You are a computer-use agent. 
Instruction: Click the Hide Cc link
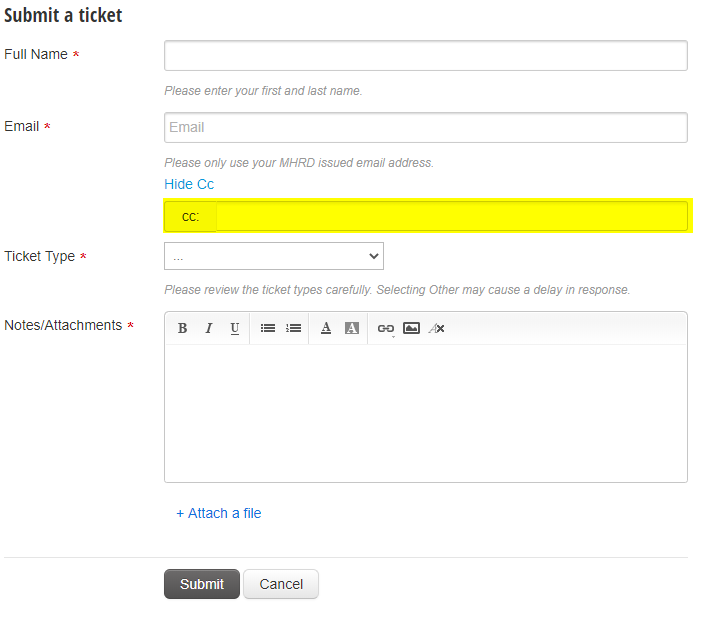(189, 184)
